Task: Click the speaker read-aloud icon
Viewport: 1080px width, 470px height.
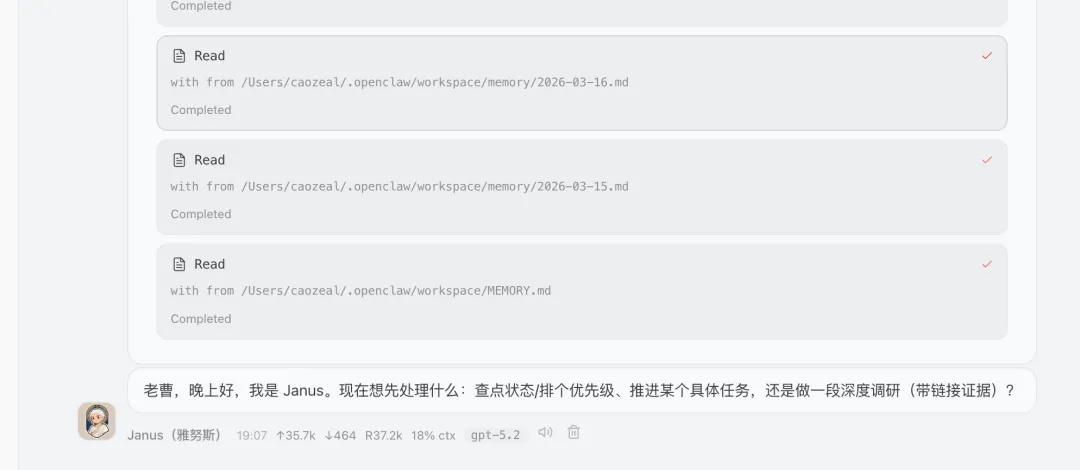Action: point(546,432)
